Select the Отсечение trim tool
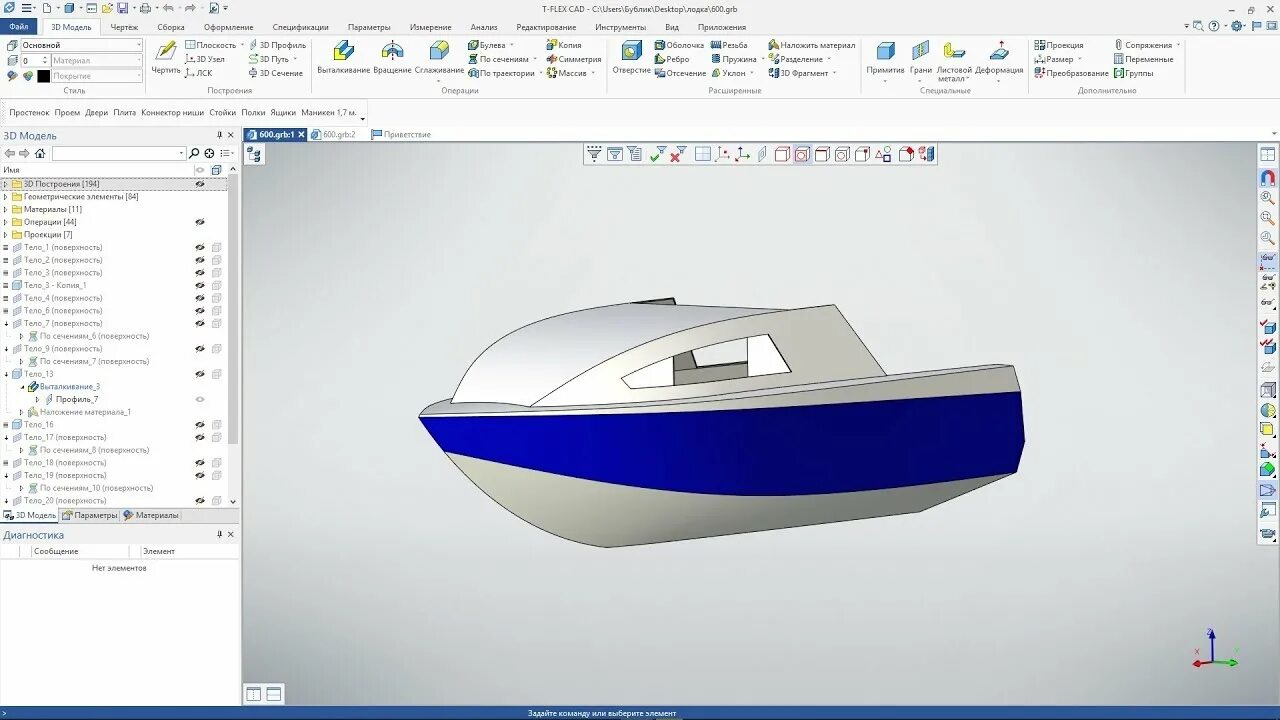Image resolution: width=1280 pixels, height=720 pixels. 680,73
